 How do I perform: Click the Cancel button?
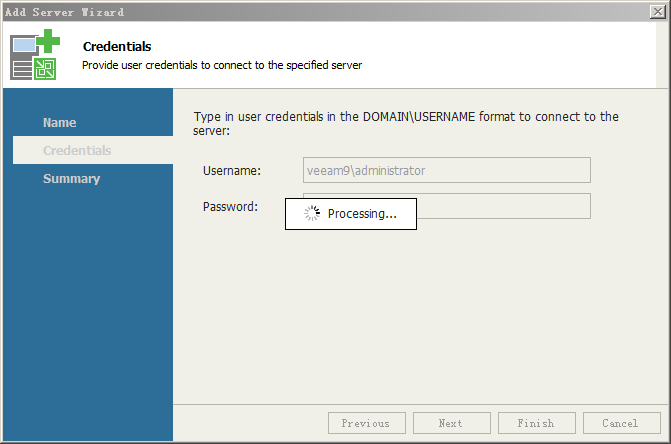pos(621,423)
